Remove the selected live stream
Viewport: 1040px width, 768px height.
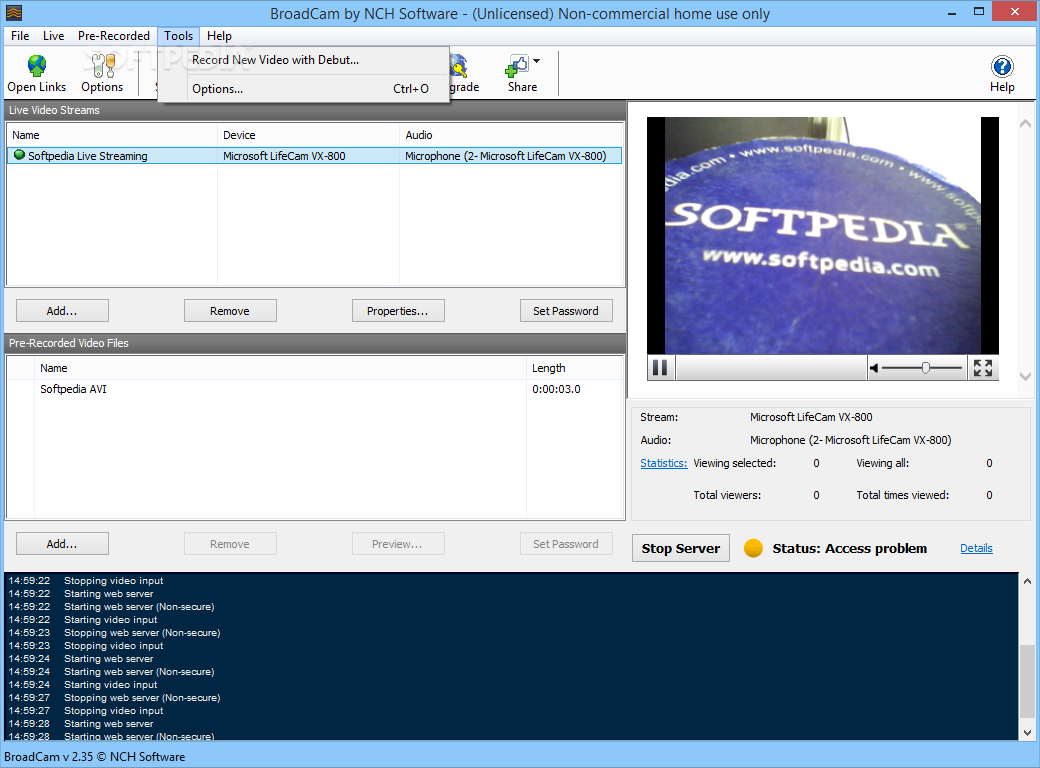pos(230,311)
